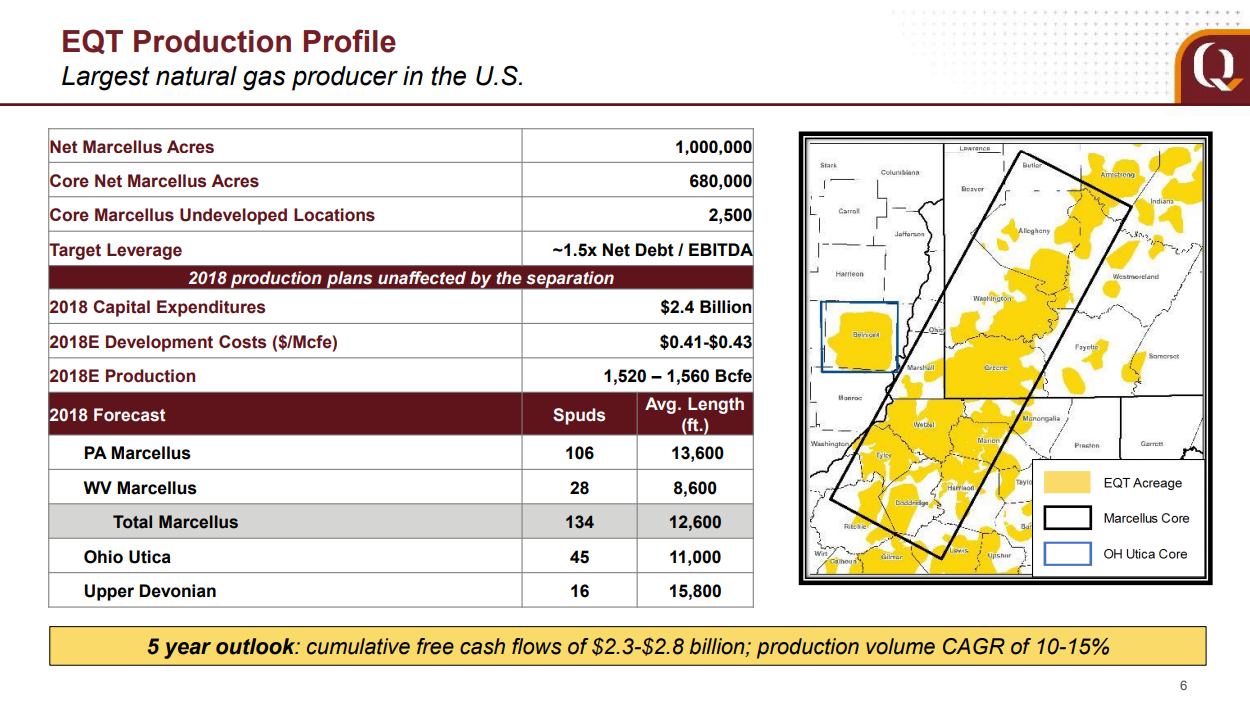This screenshot has height=702, width=1250.
Task: Click the Preston county label on map
Action: 1086,445
